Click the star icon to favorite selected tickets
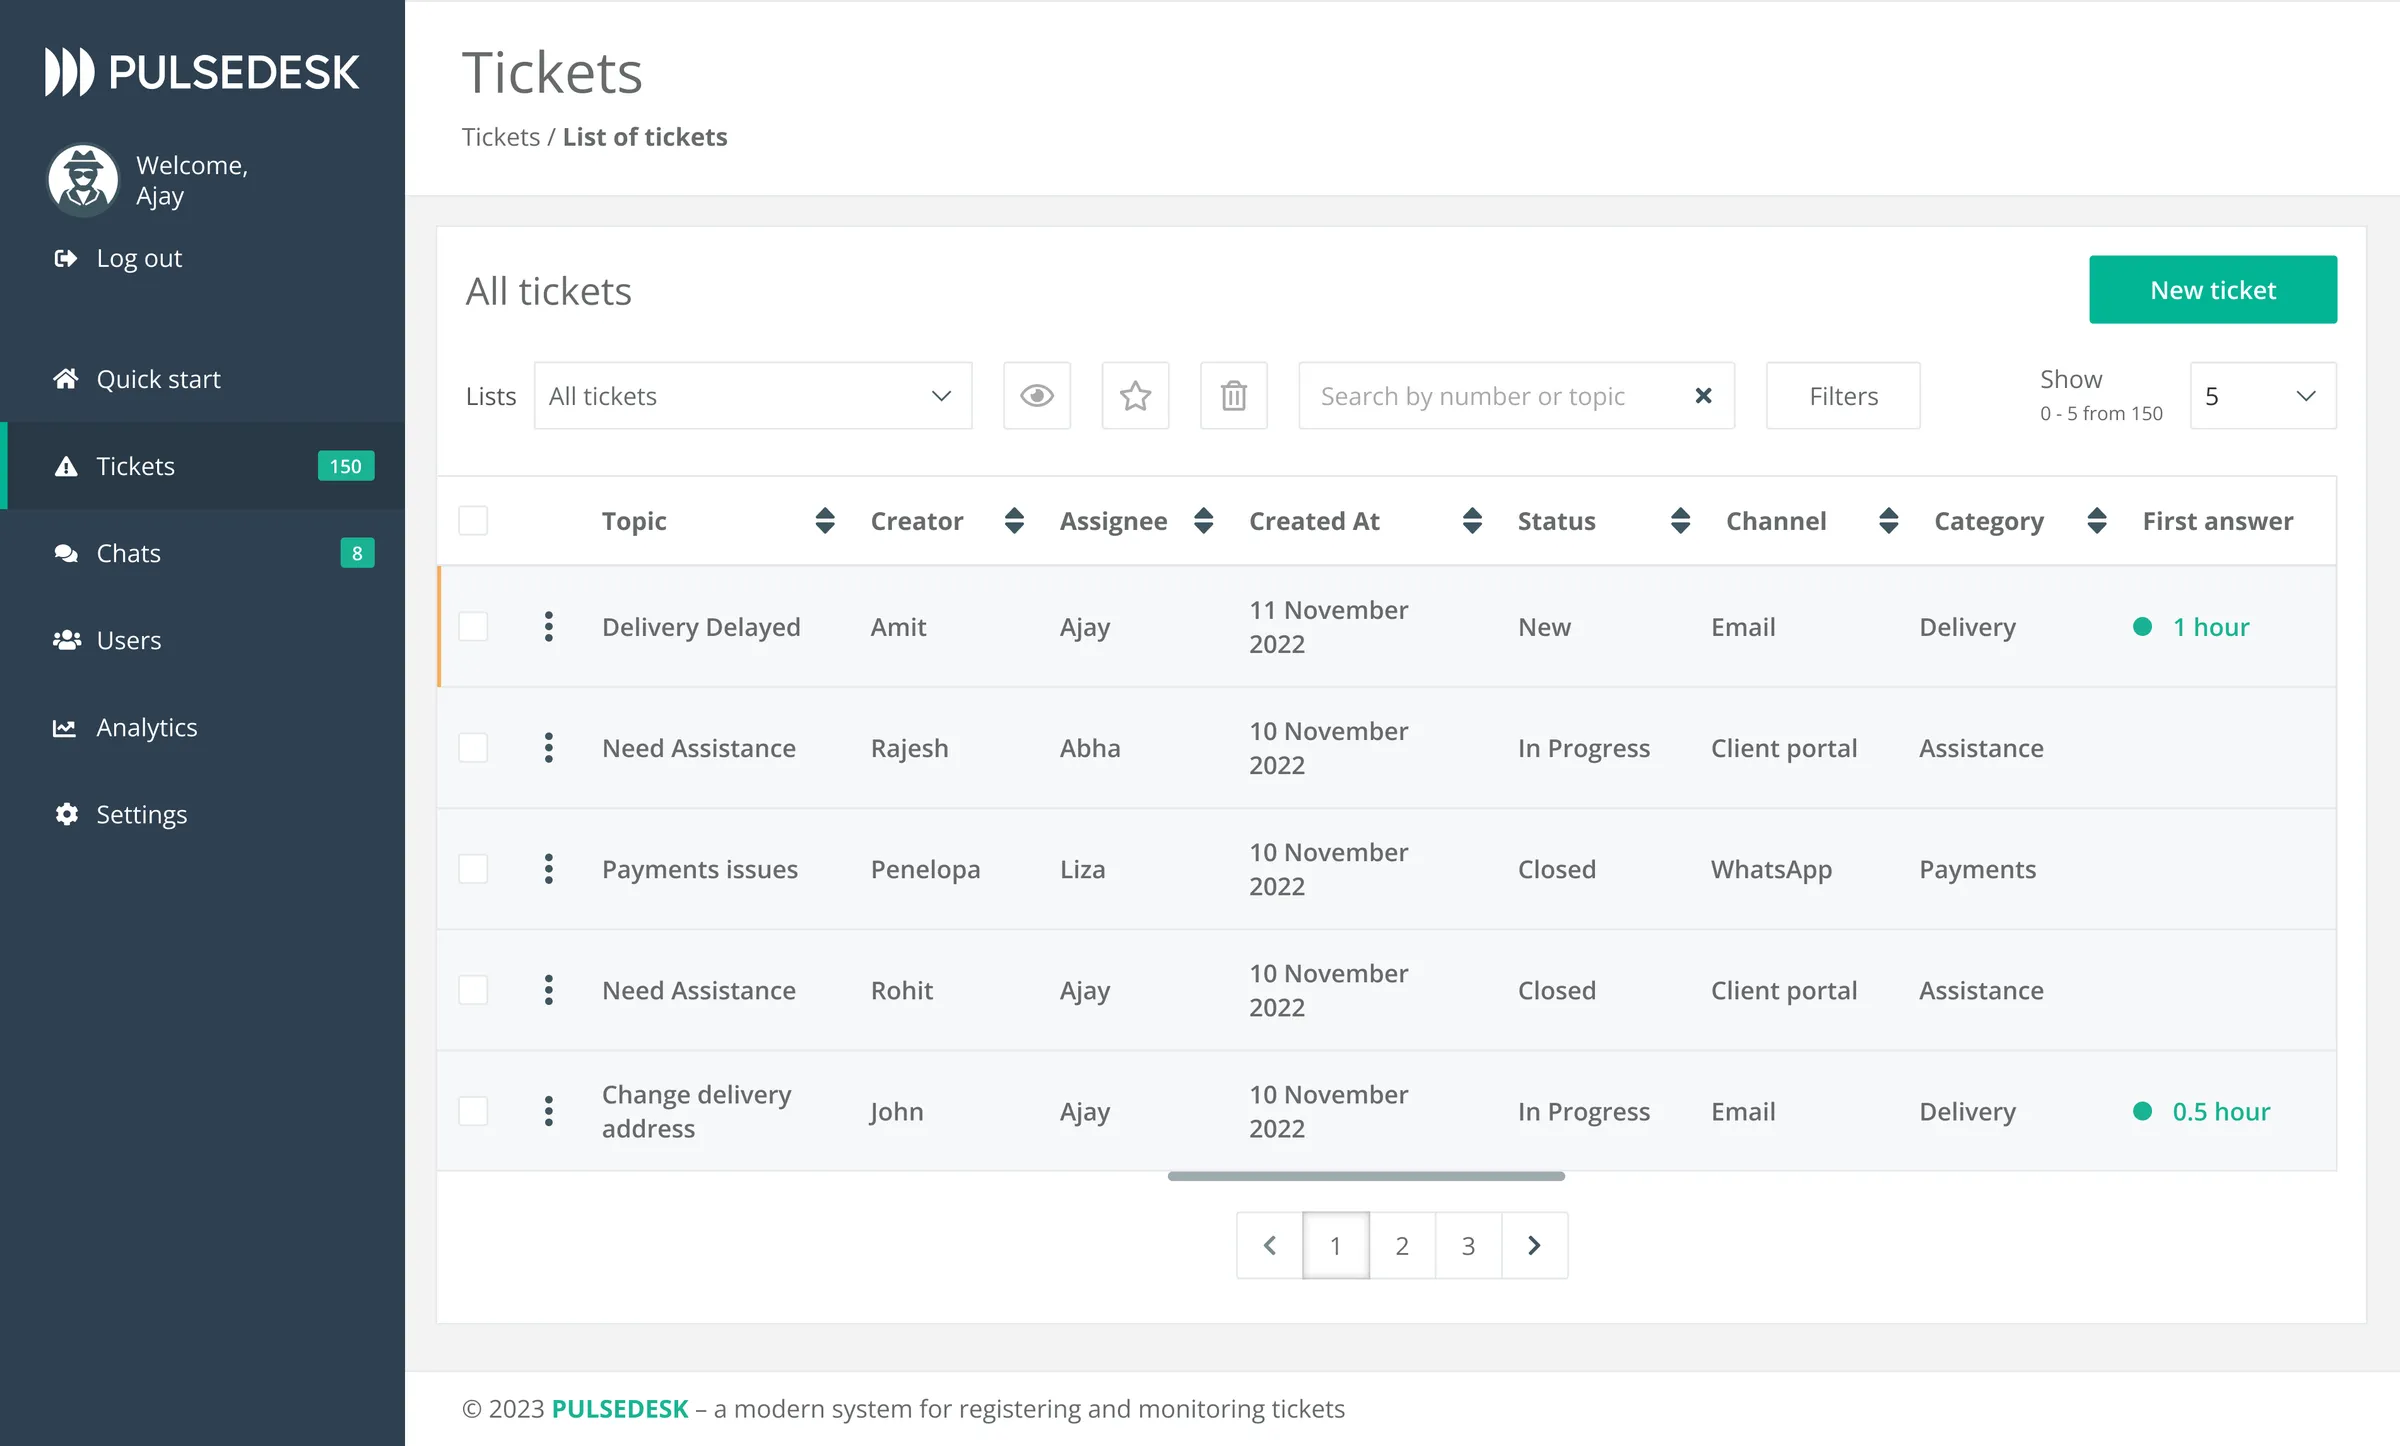 click(x=1135, y=395)
